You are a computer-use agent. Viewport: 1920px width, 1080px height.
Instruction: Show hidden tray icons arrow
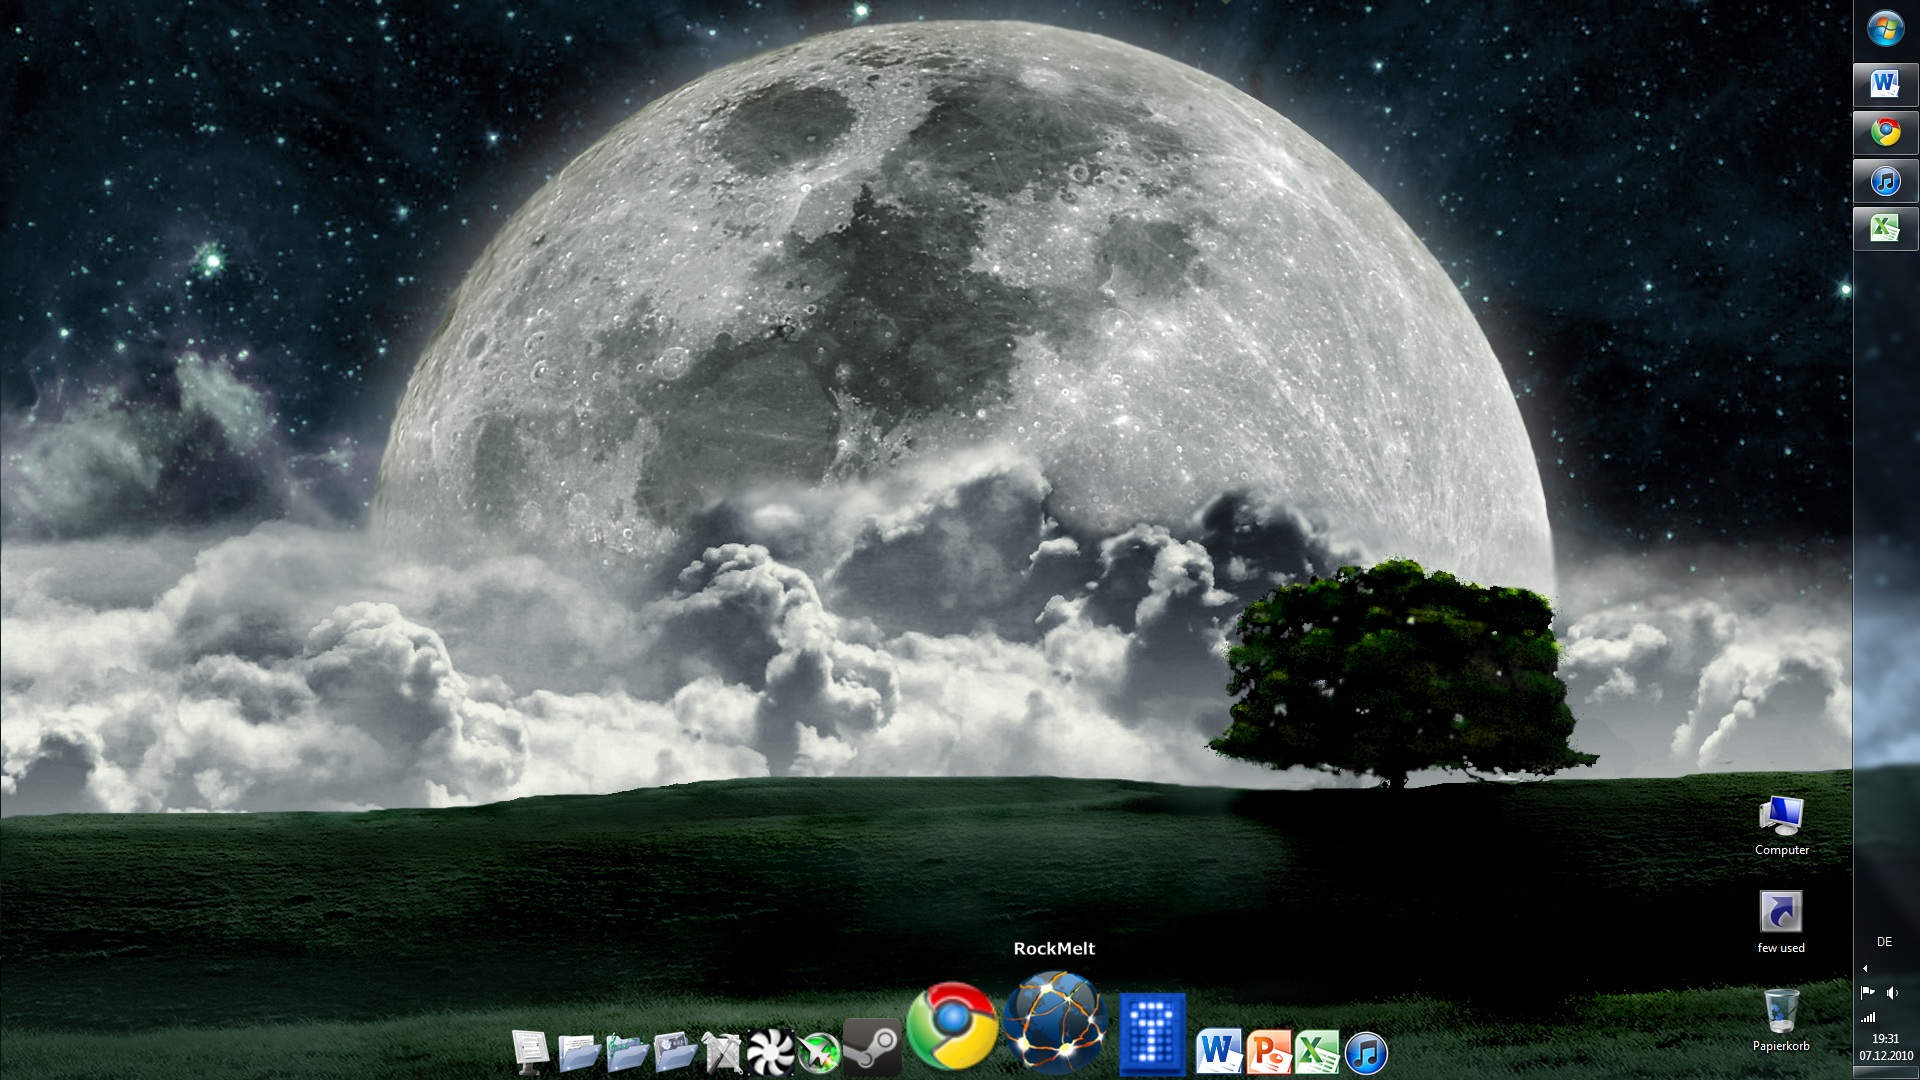click(1865, 968)
